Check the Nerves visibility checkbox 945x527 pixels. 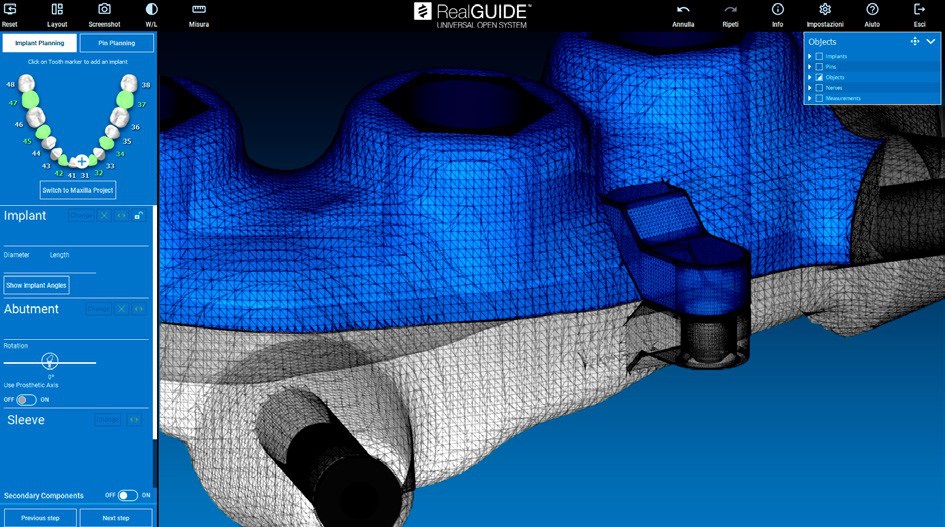(x=819, y=87)
